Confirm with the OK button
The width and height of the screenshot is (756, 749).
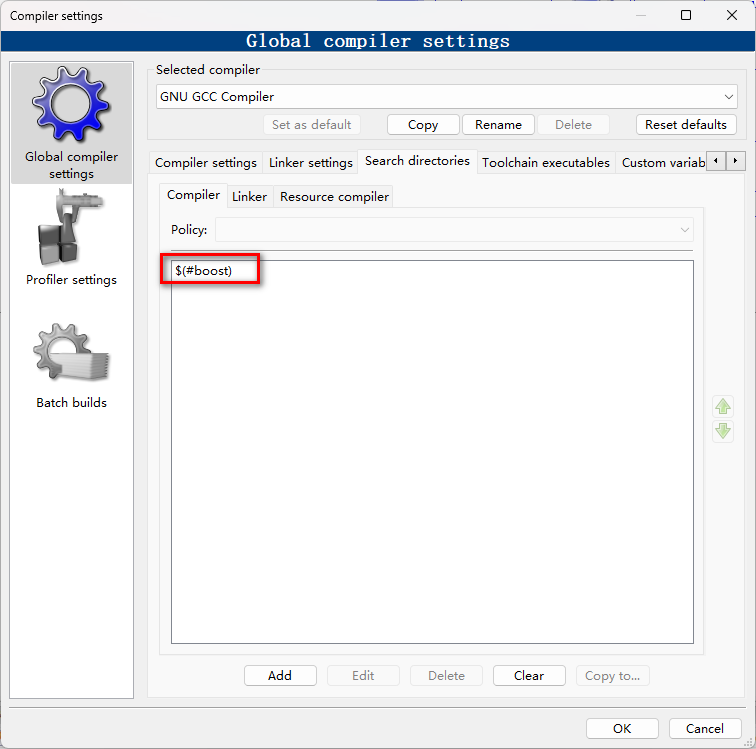(x=622, y=728)
